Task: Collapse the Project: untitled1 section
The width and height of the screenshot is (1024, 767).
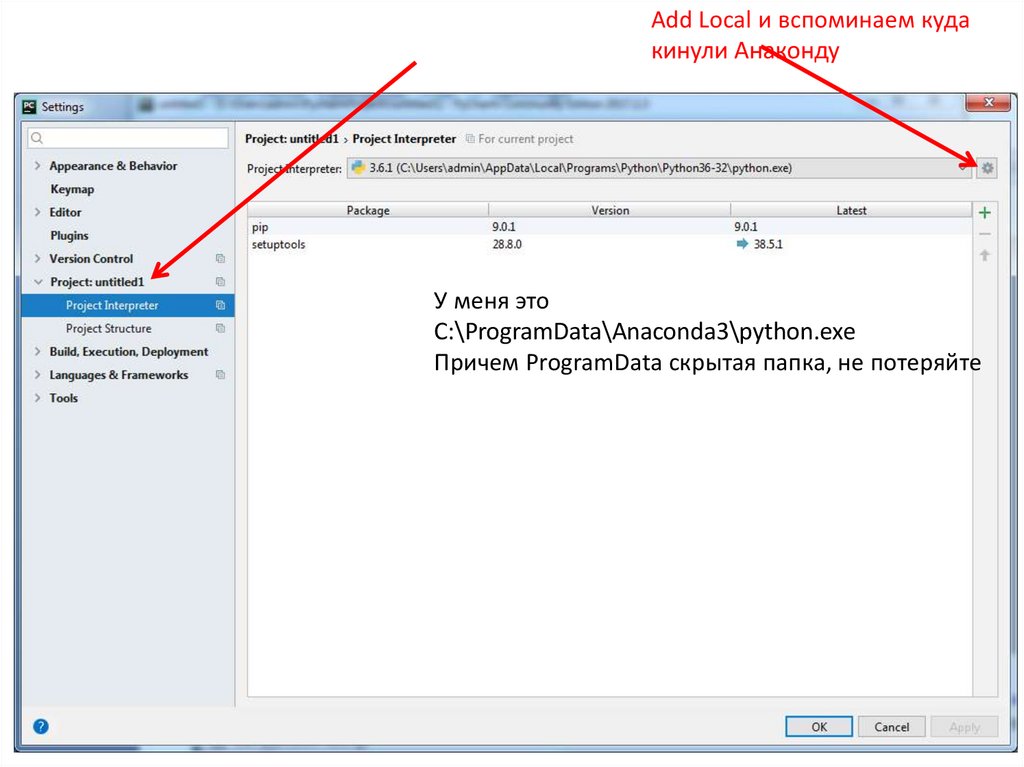Action: 37,282
